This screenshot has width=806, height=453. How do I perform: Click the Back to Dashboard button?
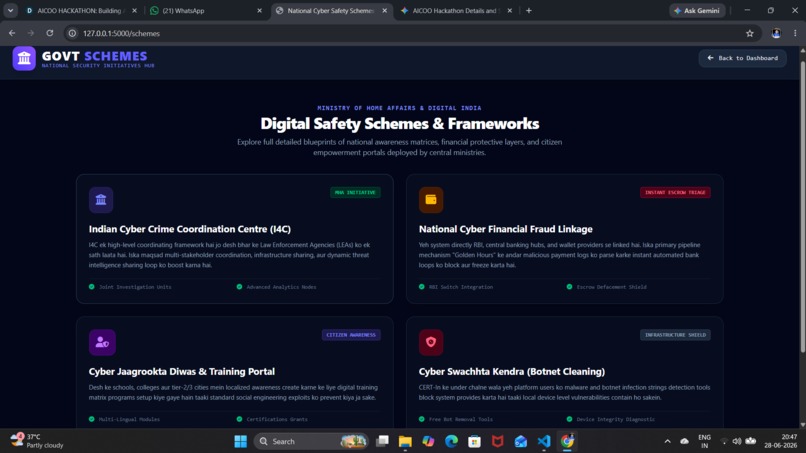pos(742,58)
